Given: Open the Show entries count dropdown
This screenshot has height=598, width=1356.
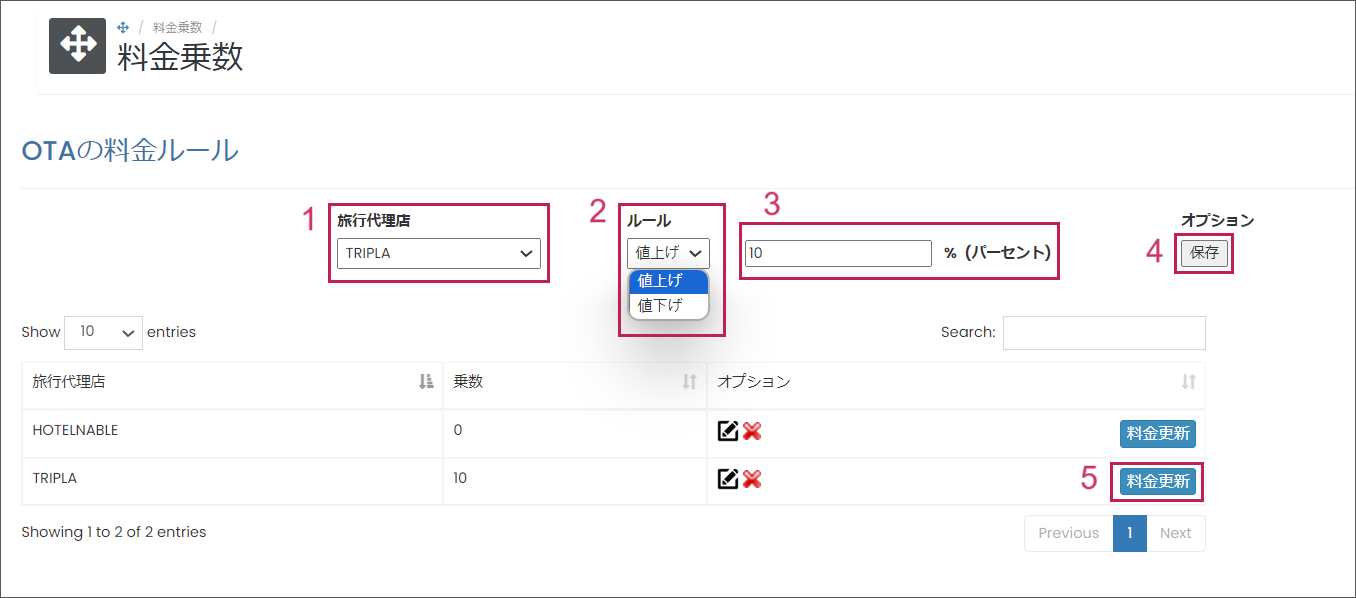Looking at the screenshot, I should [x=103, y=333].
